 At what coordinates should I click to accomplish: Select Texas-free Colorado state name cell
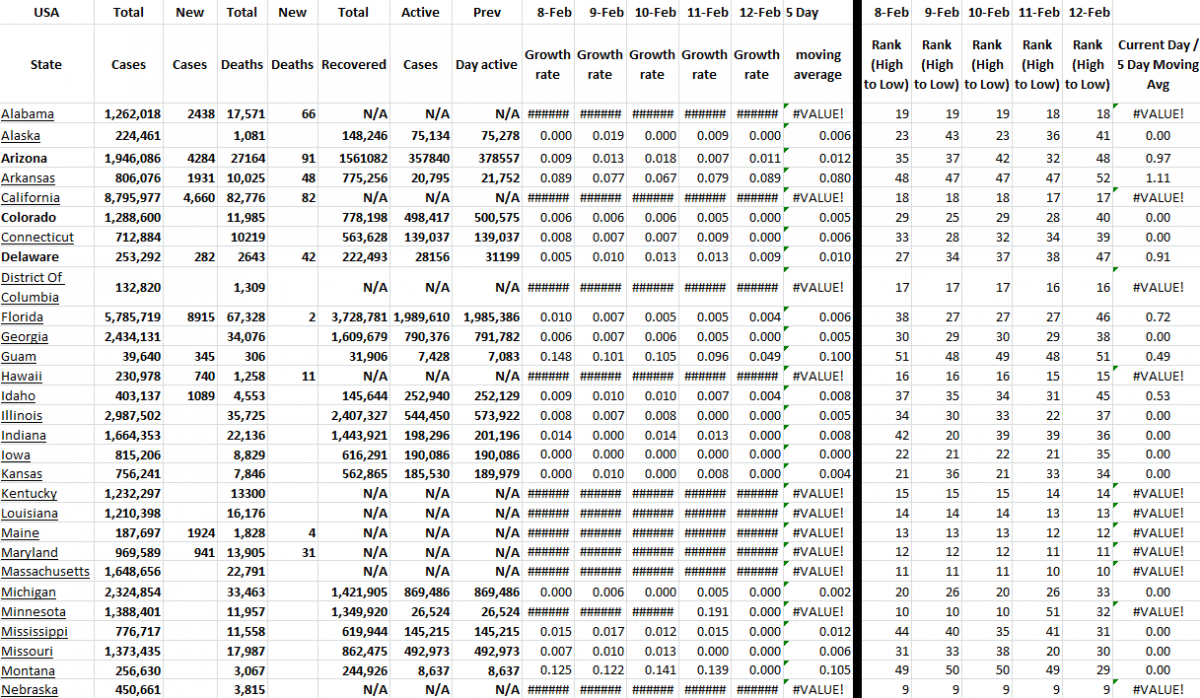pos(28,217)
